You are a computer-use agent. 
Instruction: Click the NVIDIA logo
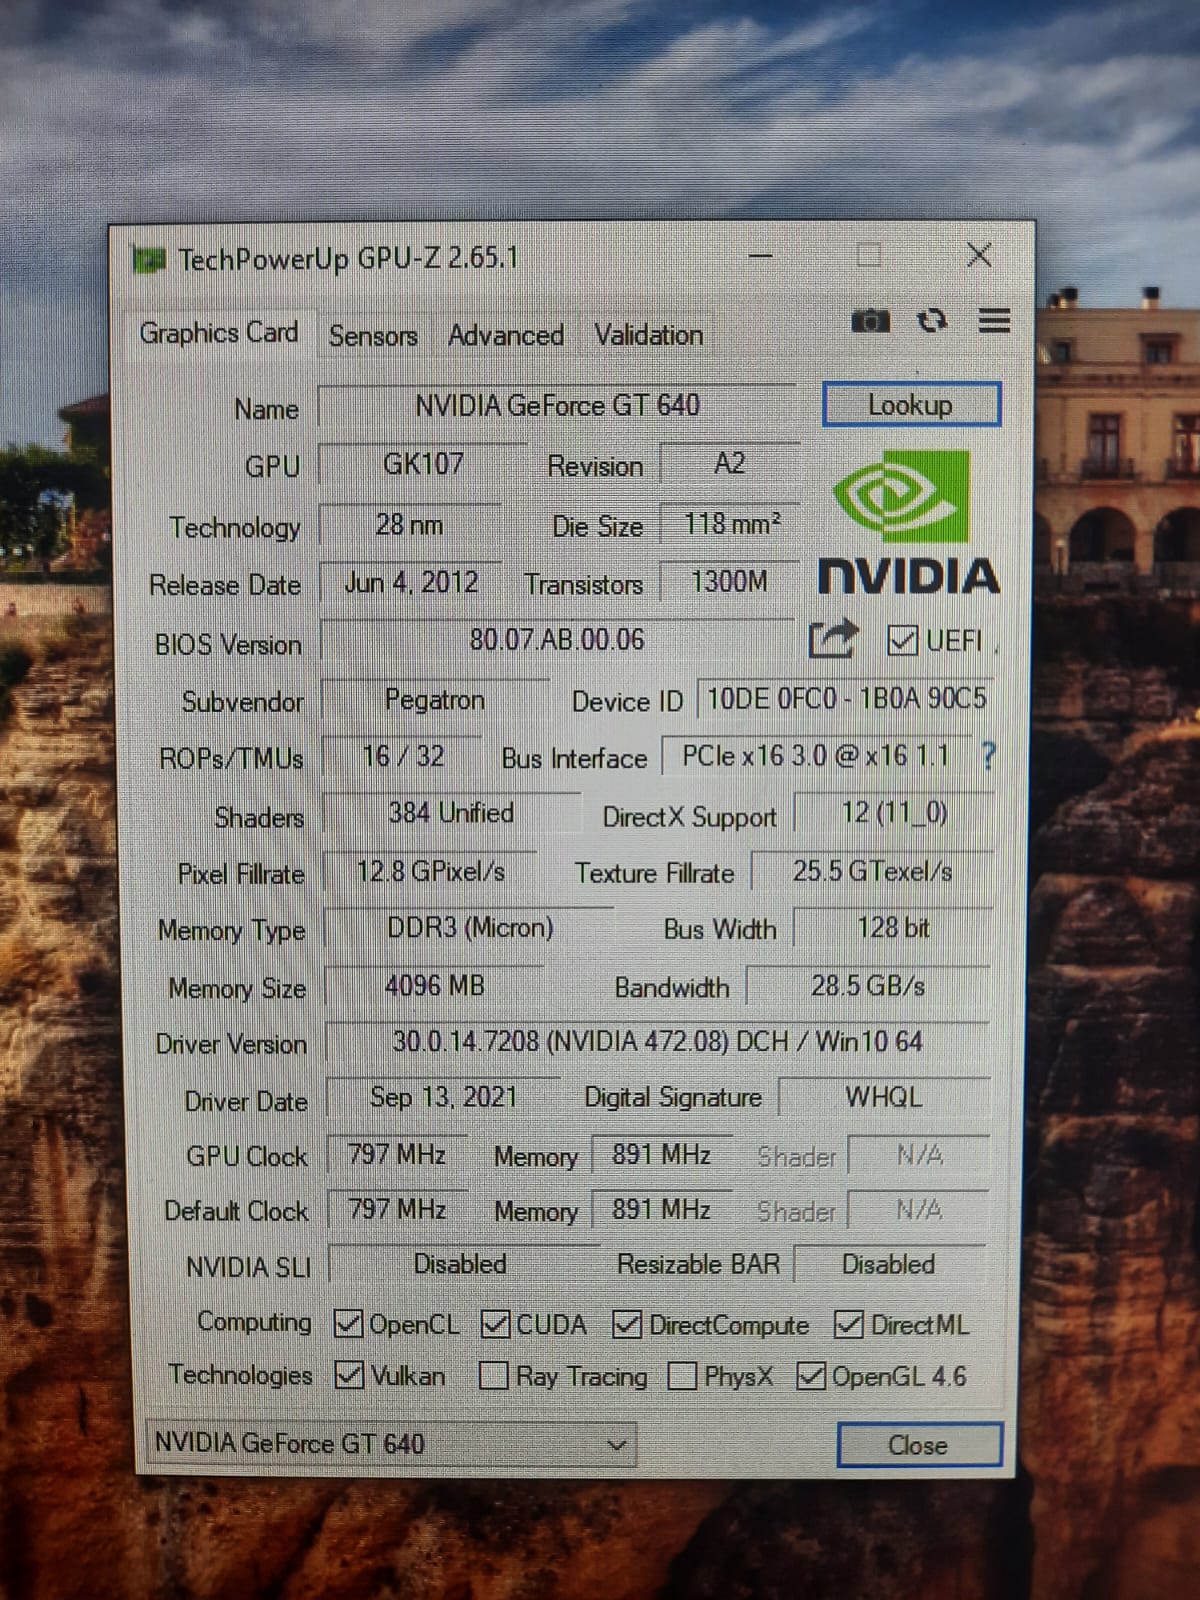coord(908,522)
